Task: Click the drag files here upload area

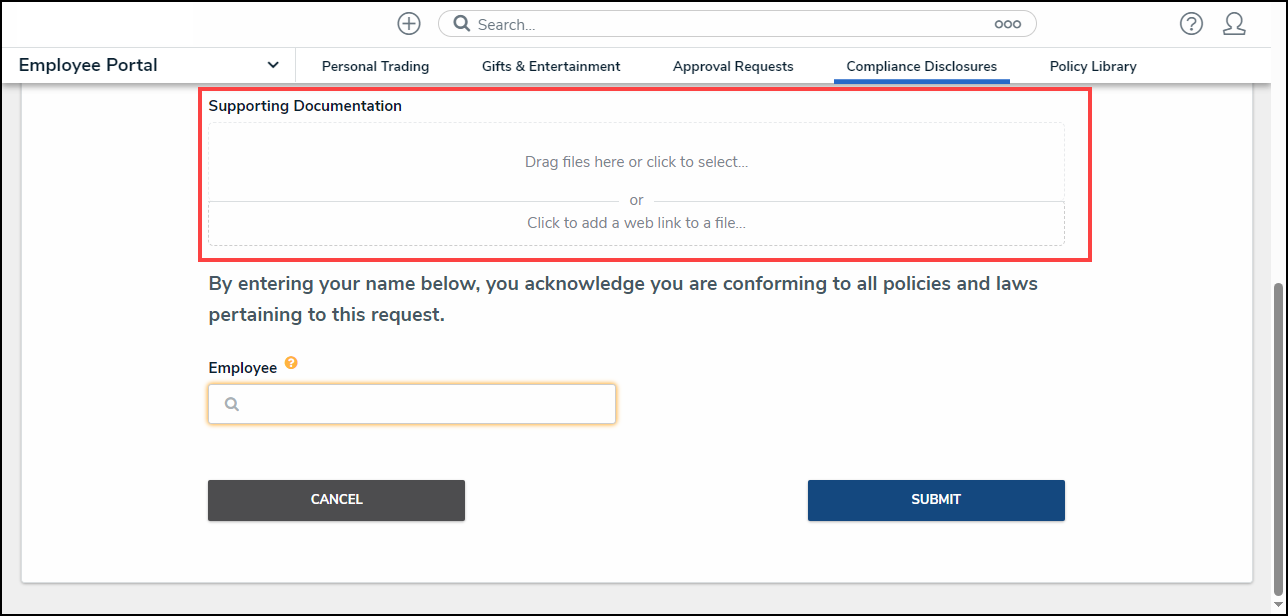Action: (x=636, y=162)
